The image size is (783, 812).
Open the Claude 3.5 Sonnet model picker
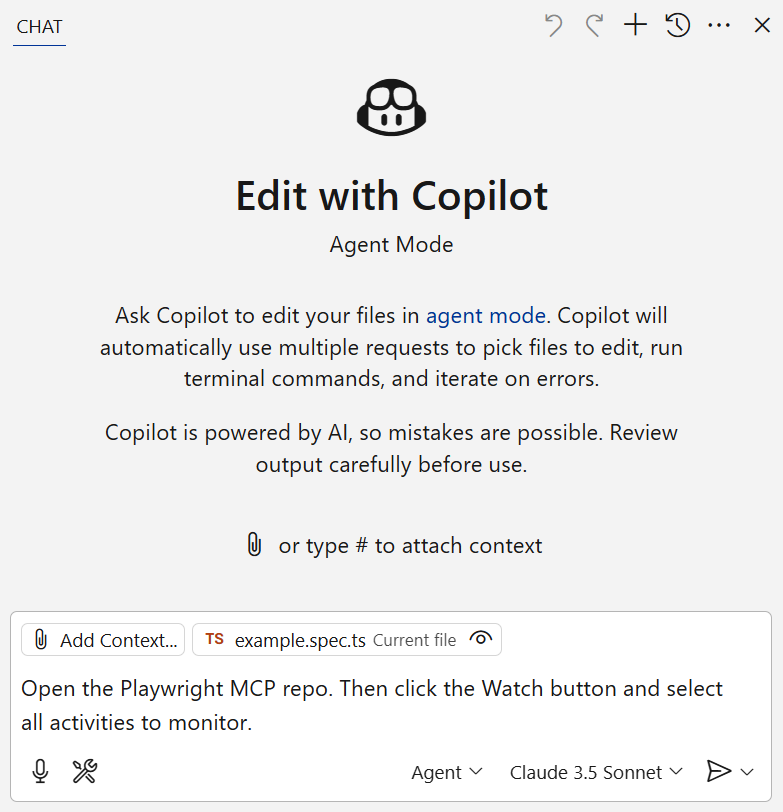tap(596, 772)
